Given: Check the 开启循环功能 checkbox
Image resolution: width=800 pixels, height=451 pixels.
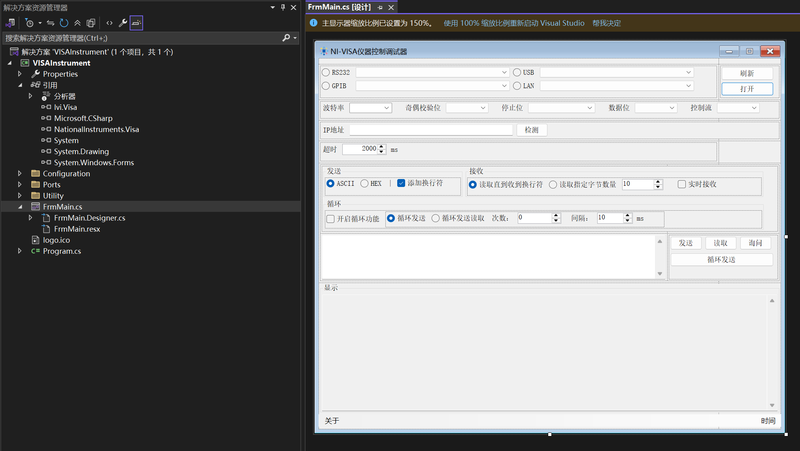Looking at the screenshot, I should 331,219.
